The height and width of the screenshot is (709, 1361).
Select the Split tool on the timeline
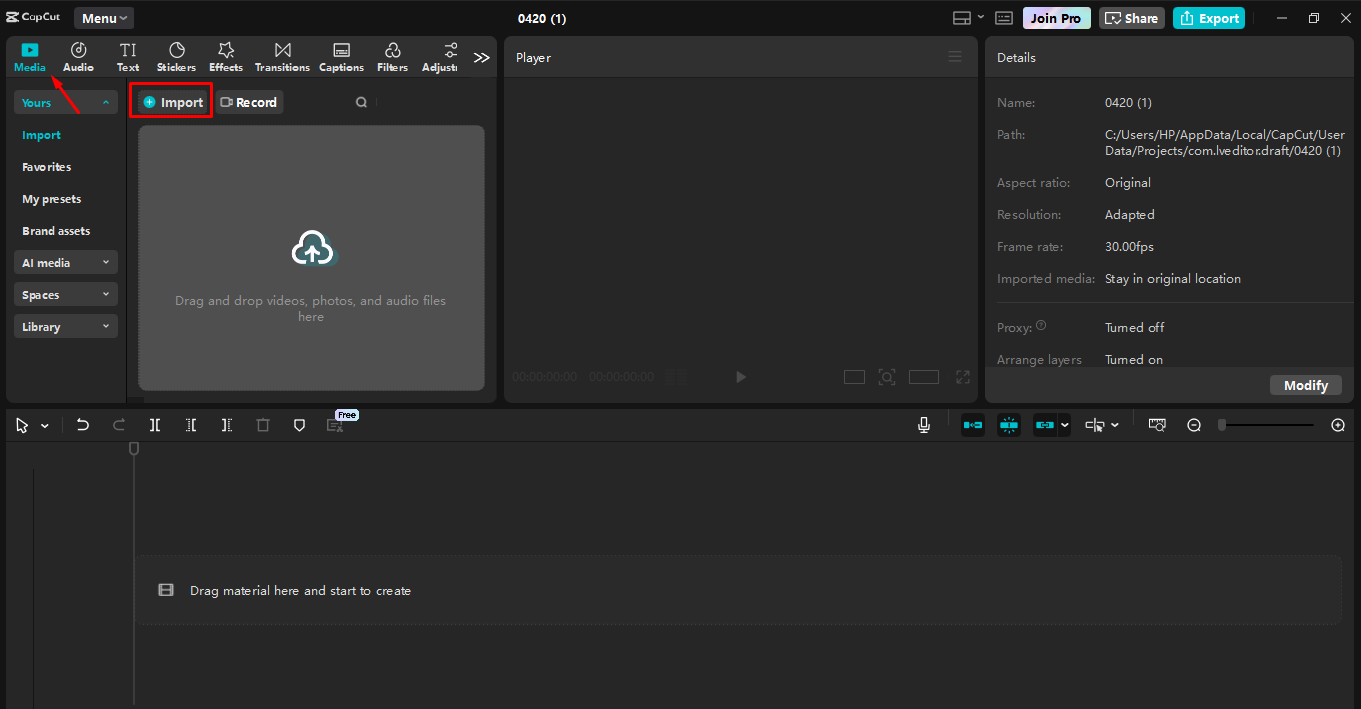pyautogui.click(x=155, y=424)
